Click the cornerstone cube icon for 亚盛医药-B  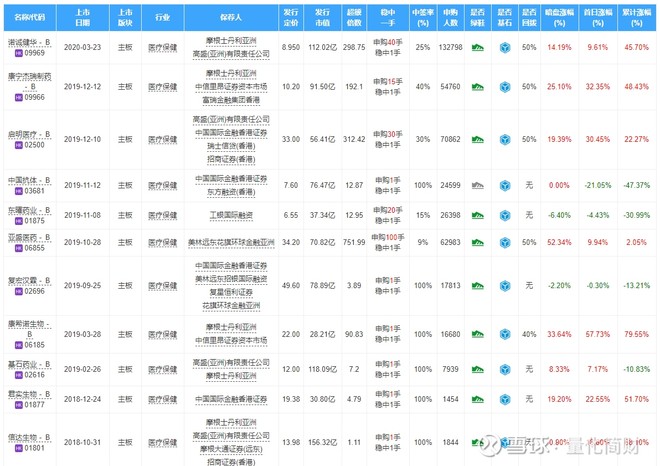pyautogui.click(x=505, y=242)
